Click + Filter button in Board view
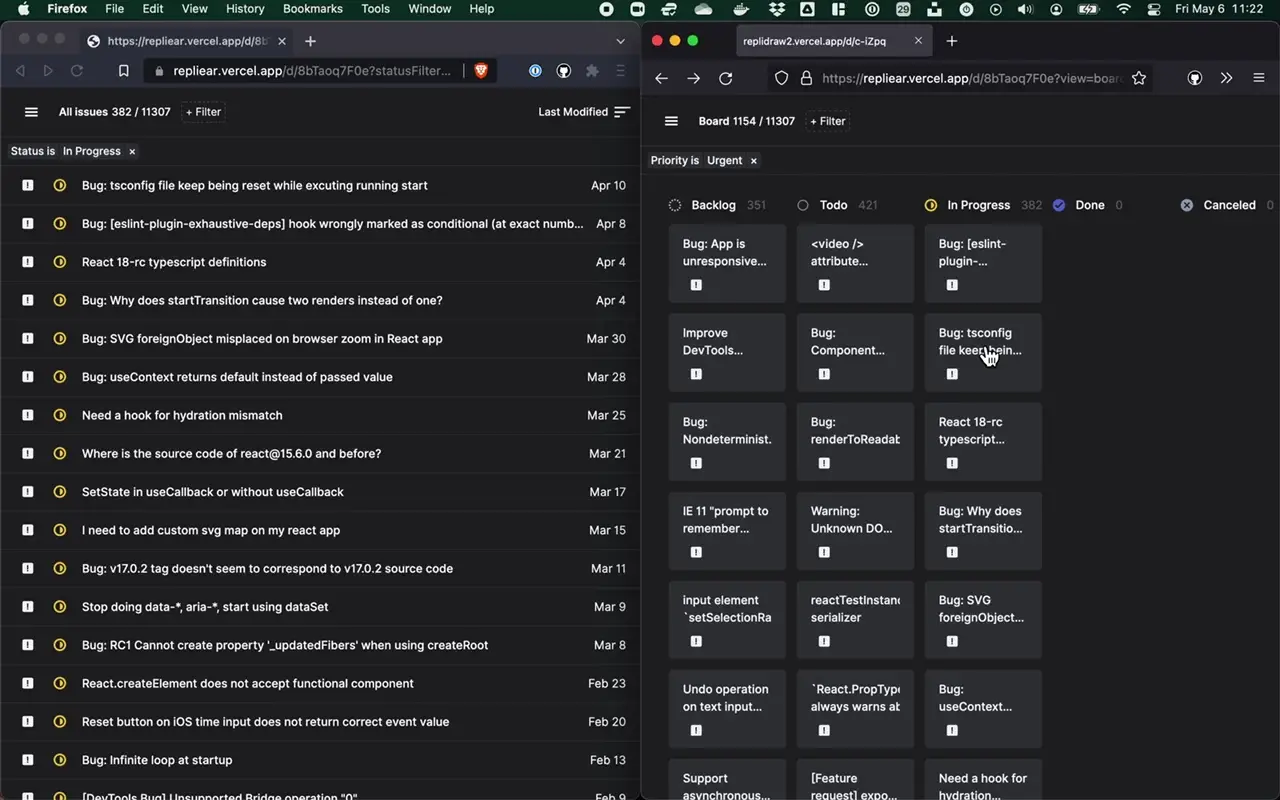The image size is (1280, 800). tap(828, 121)
